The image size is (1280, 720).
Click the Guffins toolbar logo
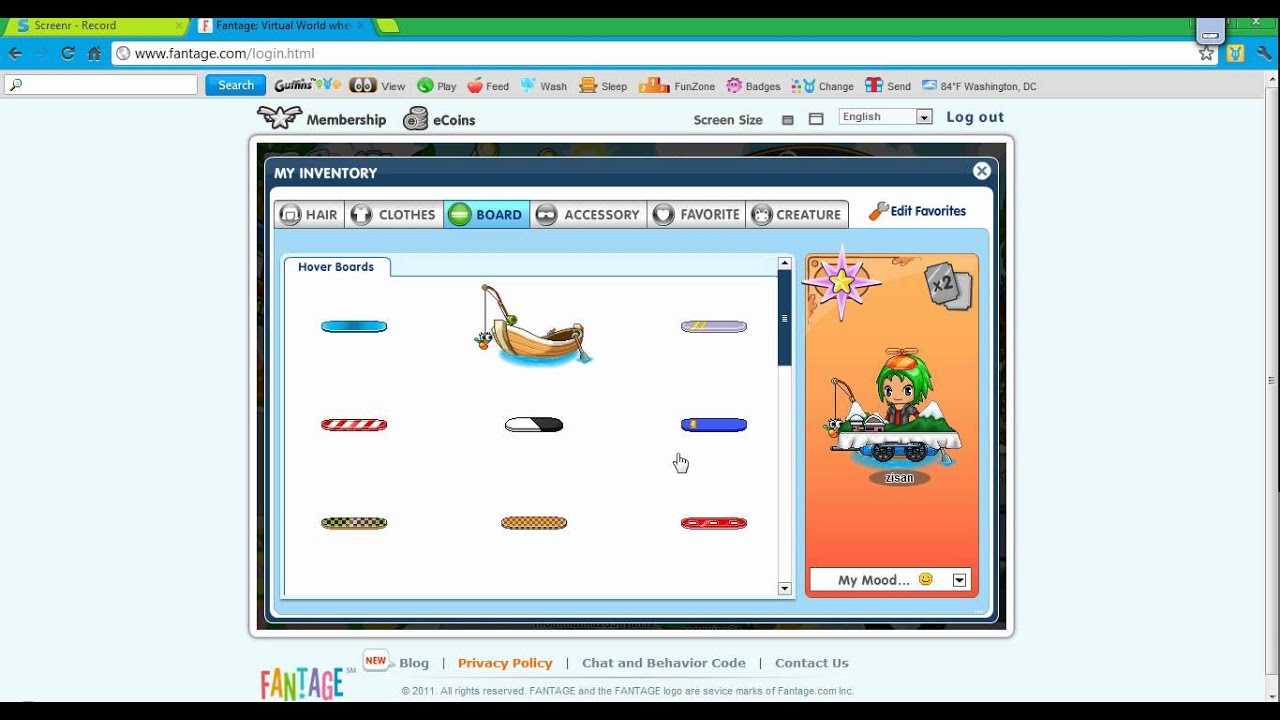click(x=306, y=85)
